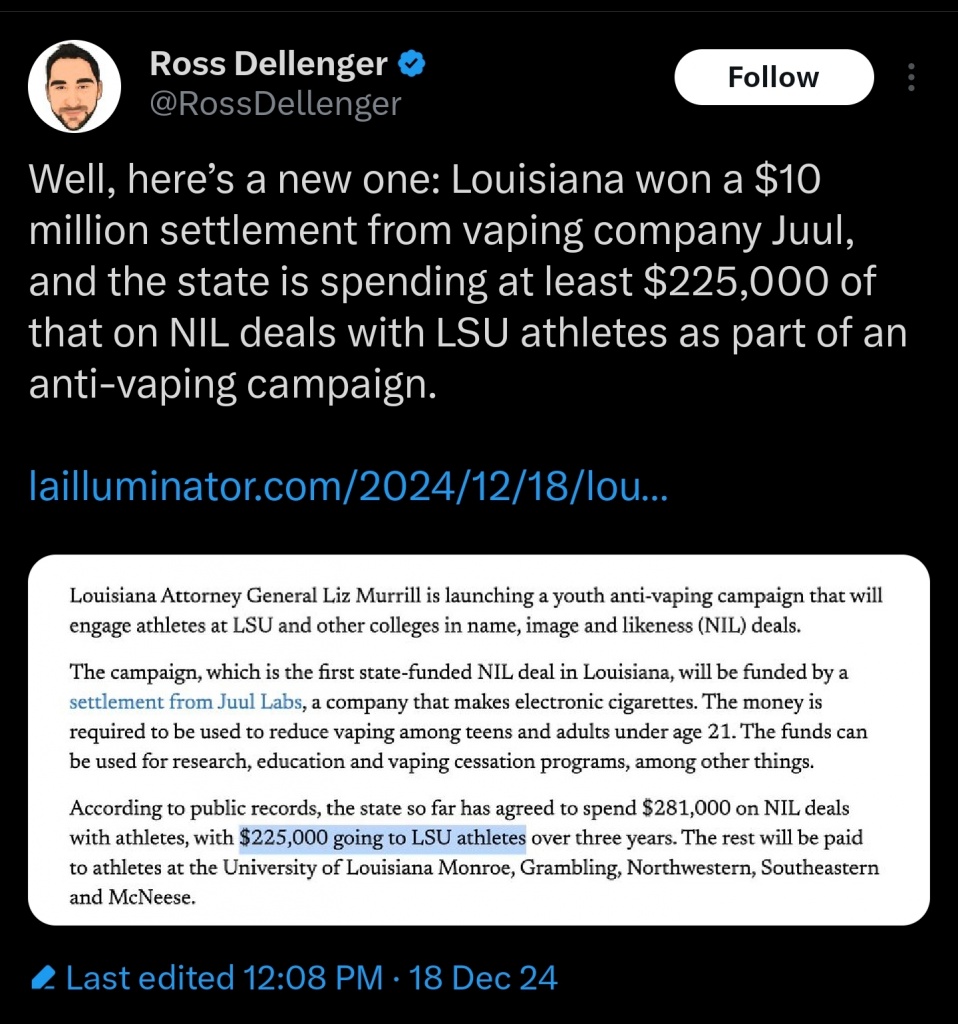Click the blue verified checkmark badge
958x1024 pixels.
point(412,65)
